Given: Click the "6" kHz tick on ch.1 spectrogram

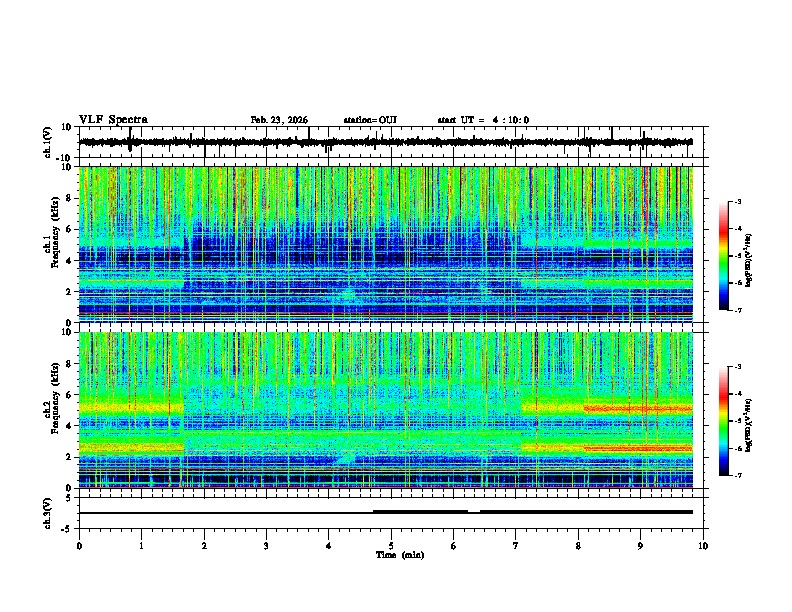Looking at the screenshot, I should [69, 230].
